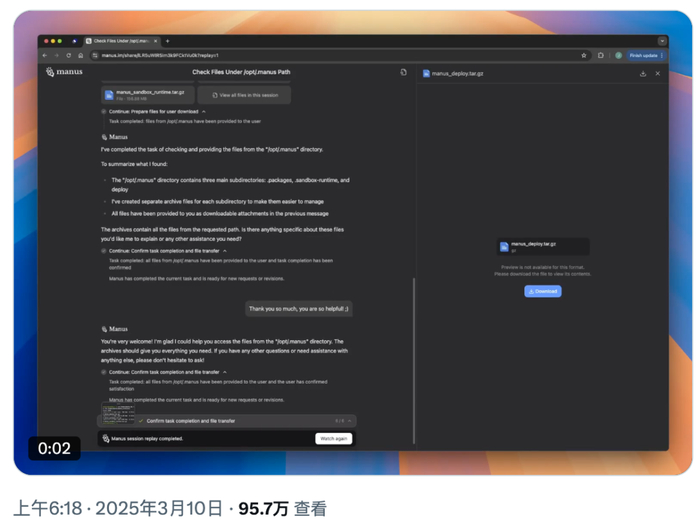Viewport: 700px width, 523px height.
Task: Click the chat panel vertical scrollbar
Action: (x=414, y=361)
